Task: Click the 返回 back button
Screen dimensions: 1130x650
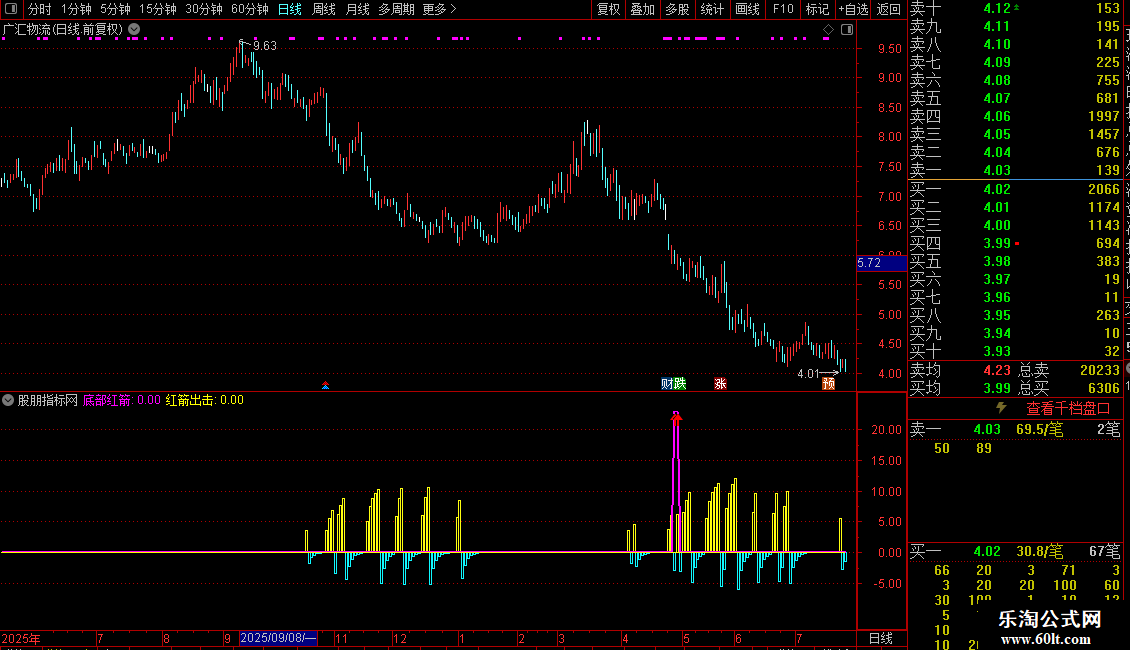Action: tap(889, 9)
